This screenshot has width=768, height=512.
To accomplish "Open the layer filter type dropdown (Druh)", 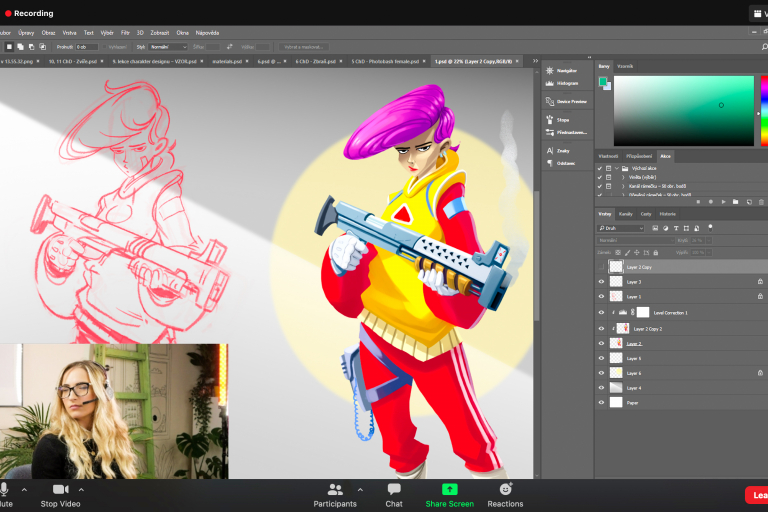I will [x=622, y=228].
